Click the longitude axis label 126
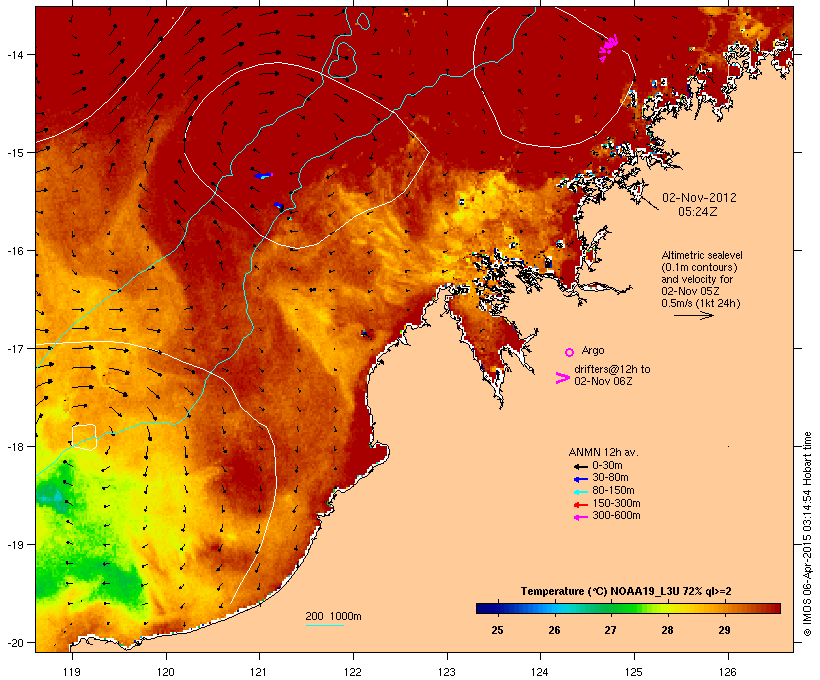Screen dimensions: 820x680 (x=728, y=672)
